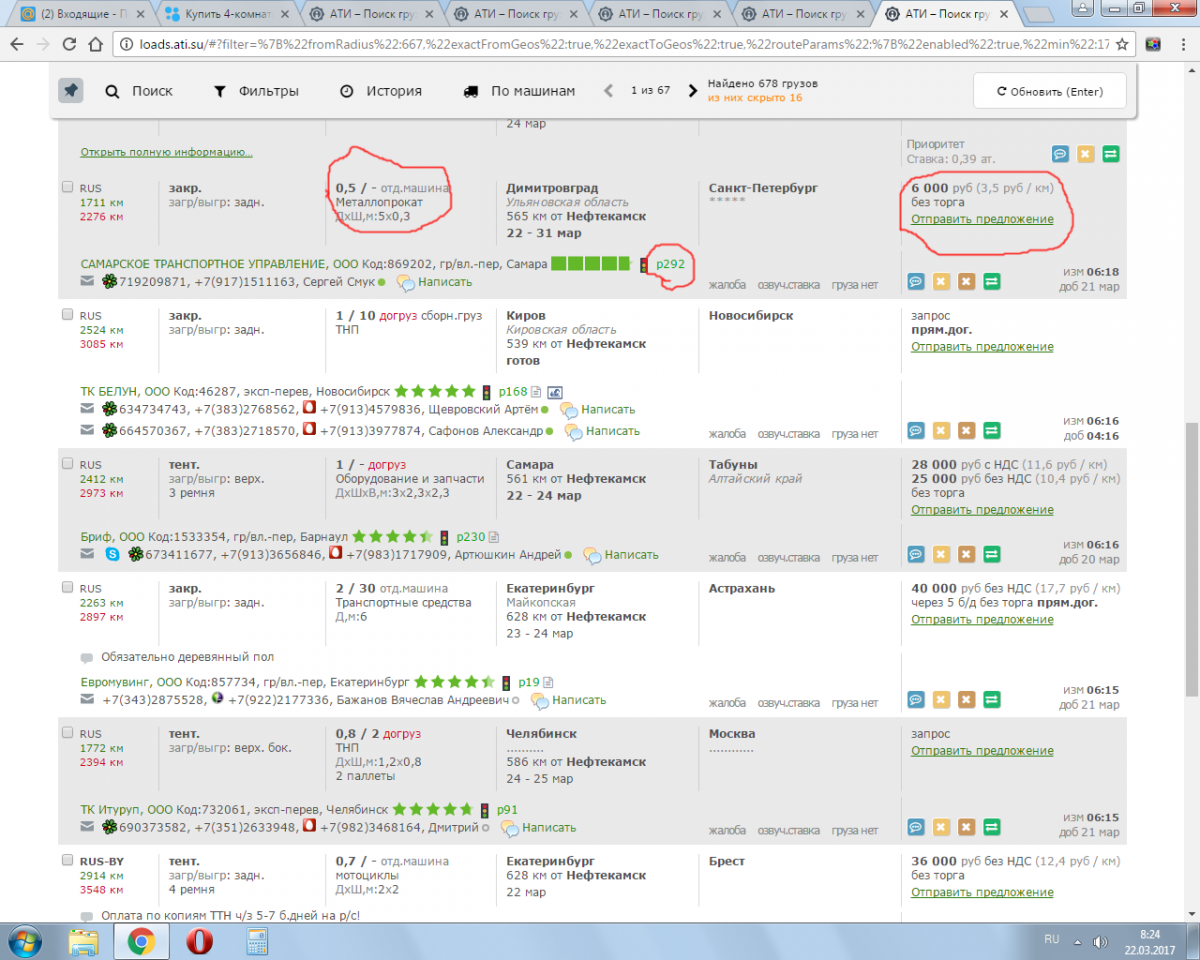The width and height of the screenshot is (1200, 960).
Task: Click envelope icon next to 719209871
Action: coord(87,282)
